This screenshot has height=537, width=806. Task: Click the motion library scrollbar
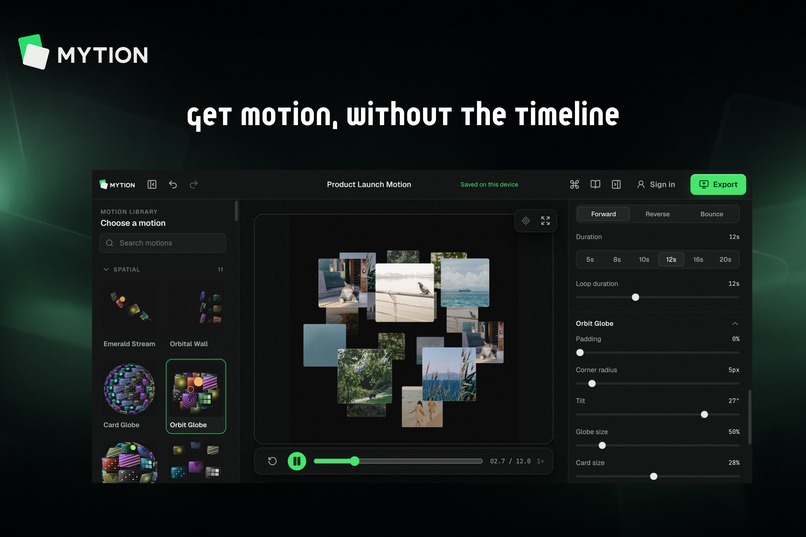point(236,211)
